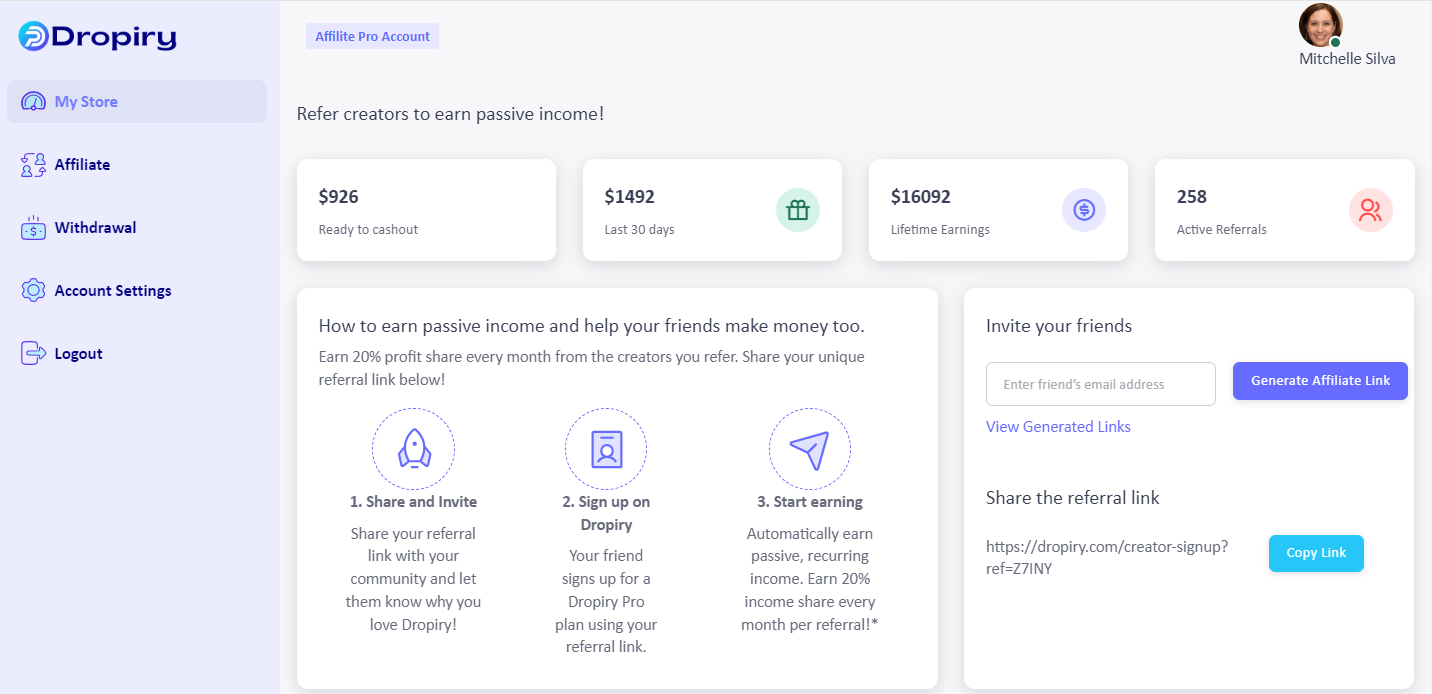Open Account Settings from sidebar

coord(112,291)
